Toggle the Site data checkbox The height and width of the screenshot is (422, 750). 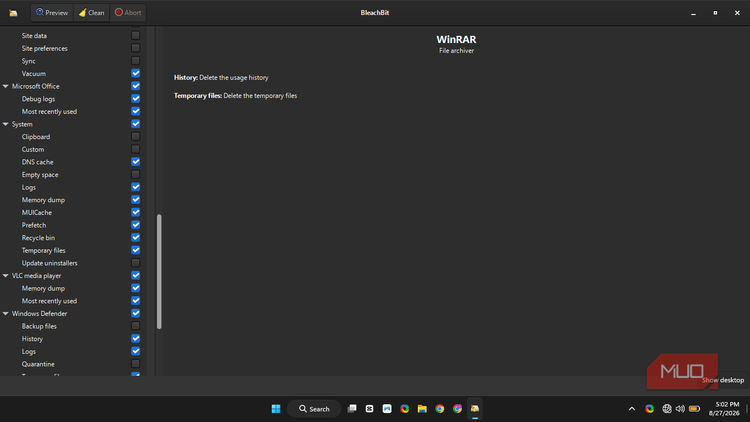pyautogui.click(x=136, y=35)
